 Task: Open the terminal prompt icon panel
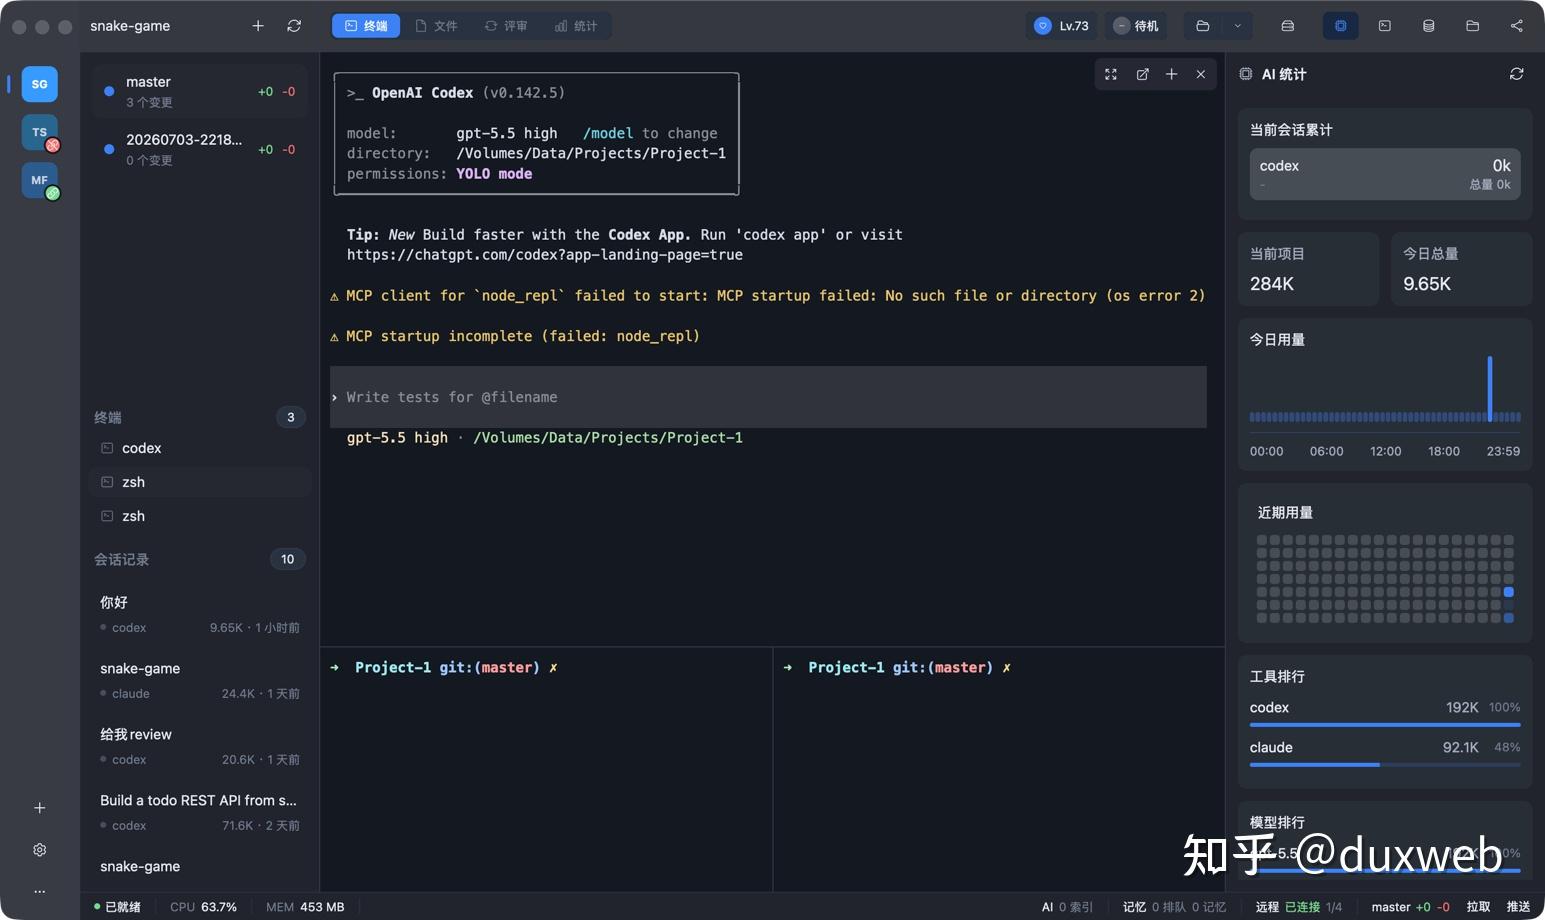[x=1385, y=26]
